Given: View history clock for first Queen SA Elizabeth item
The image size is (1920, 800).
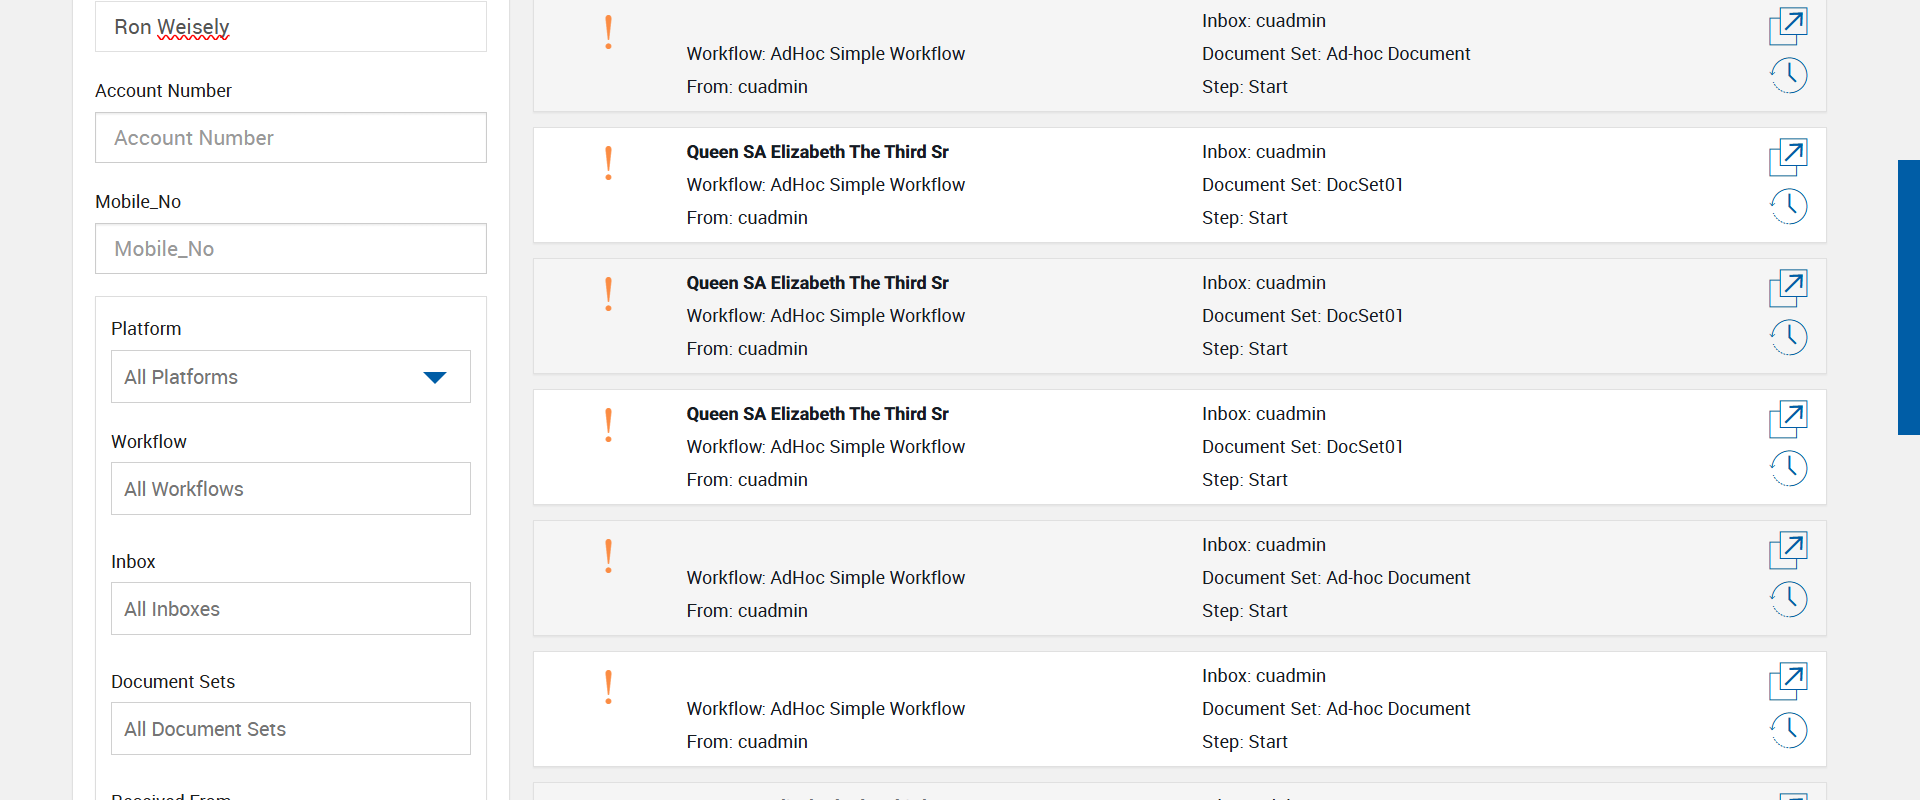Looking at the screenshot, I should 1788,207.
